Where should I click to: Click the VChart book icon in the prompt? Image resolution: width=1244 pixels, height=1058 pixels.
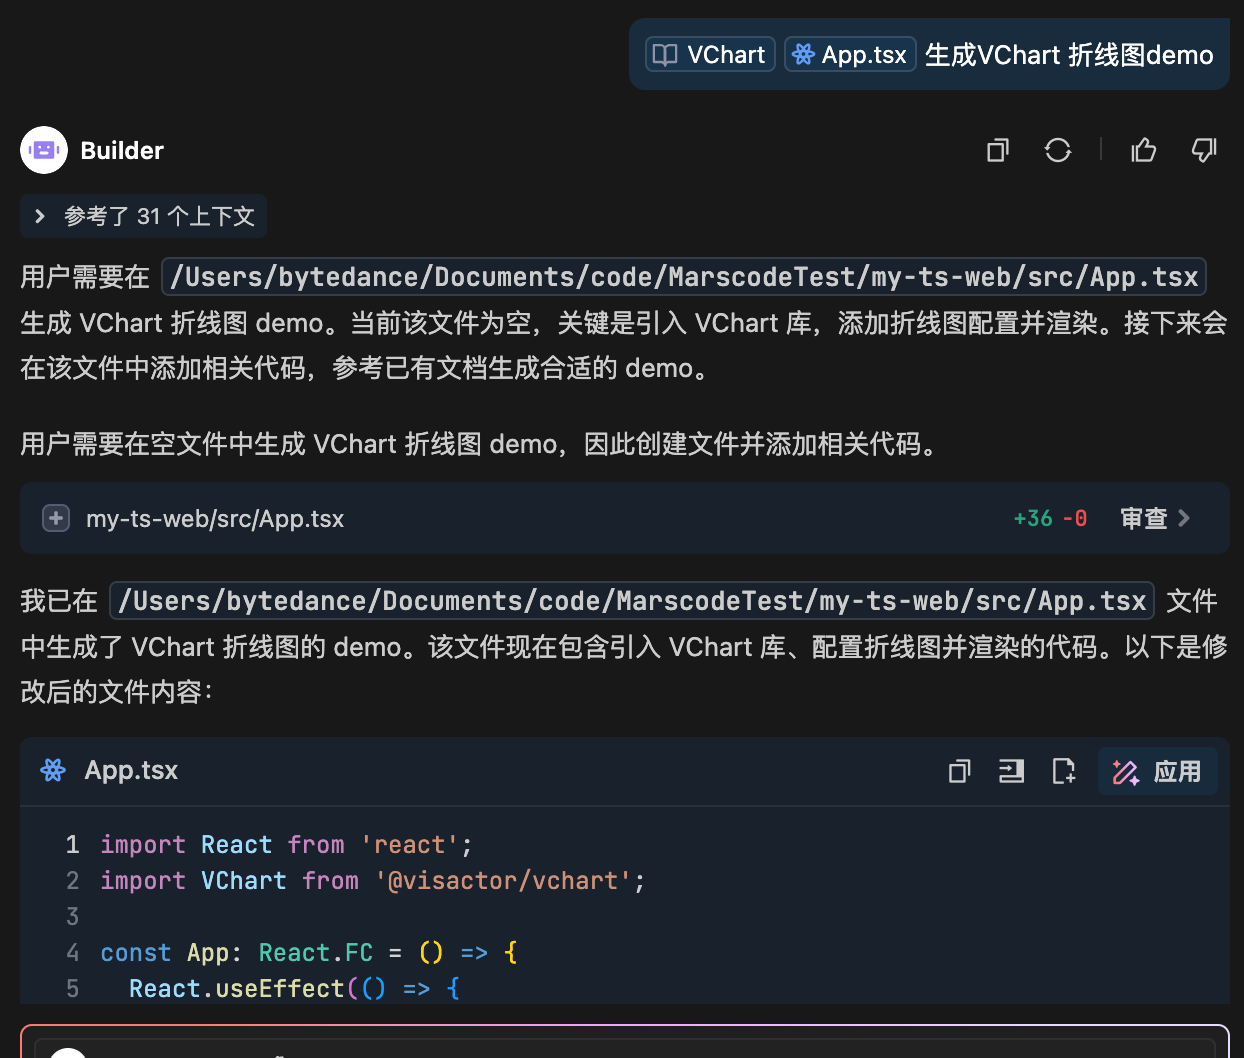pos(665,55)
